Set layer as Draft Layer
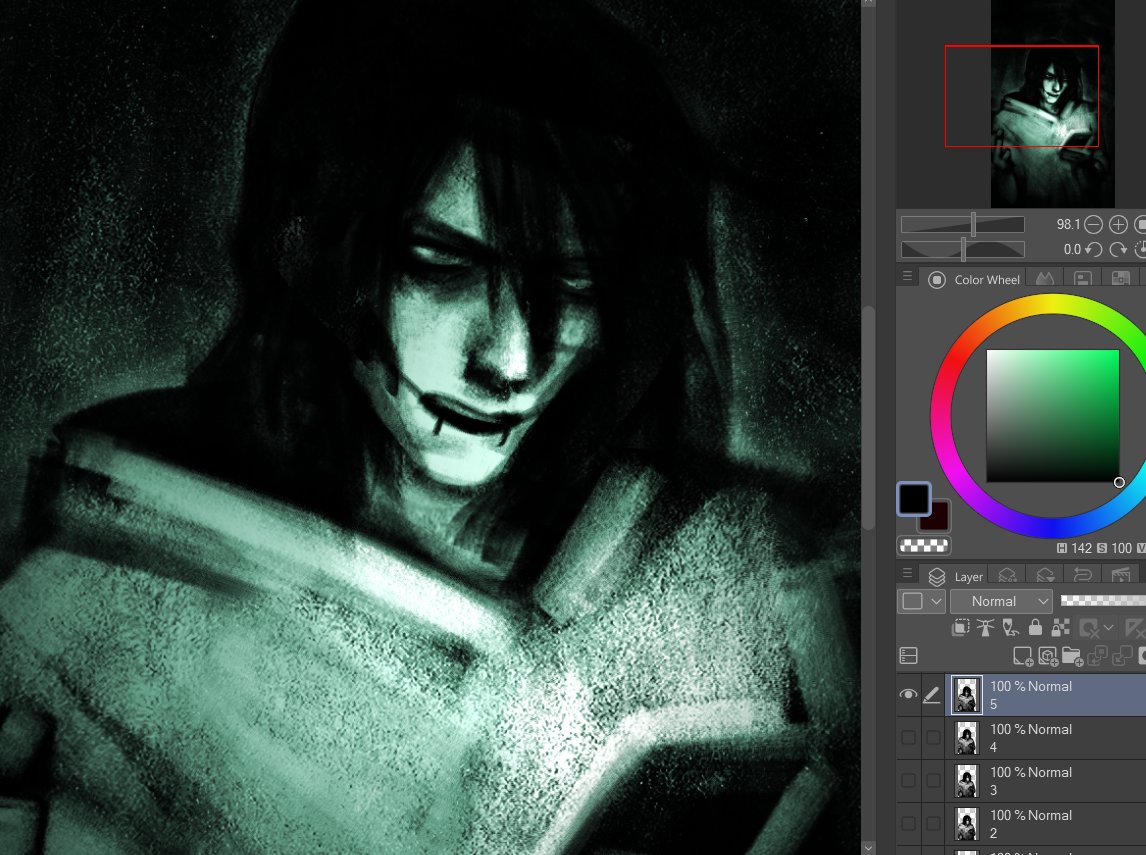 click(1011, 627)
